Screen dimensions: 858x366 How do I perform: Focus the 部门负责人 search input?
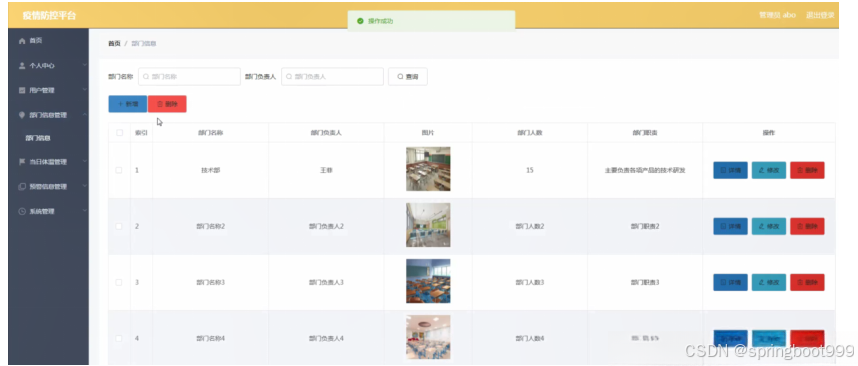tap(332, 77)
